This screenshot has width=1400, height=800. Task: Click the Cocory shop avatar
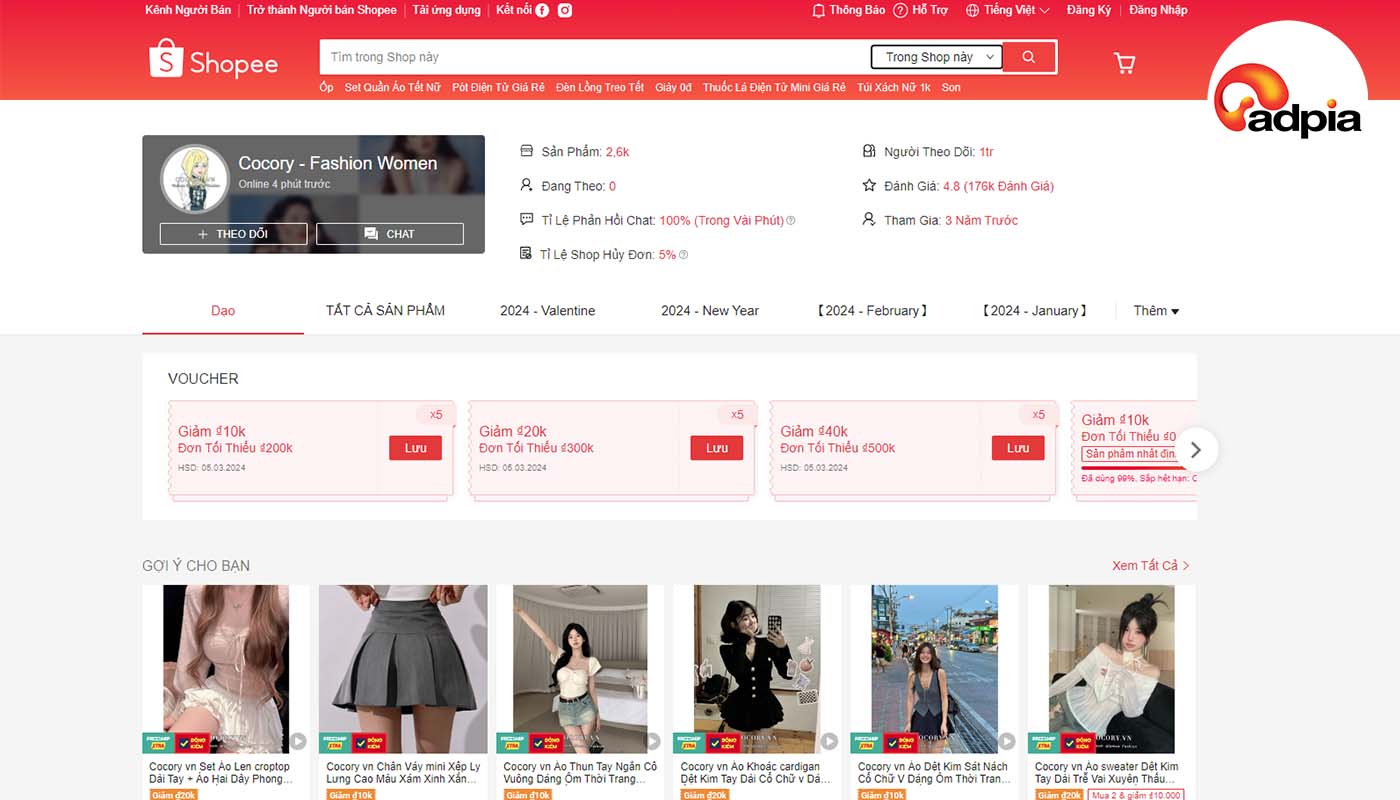(x=195, y=179)
